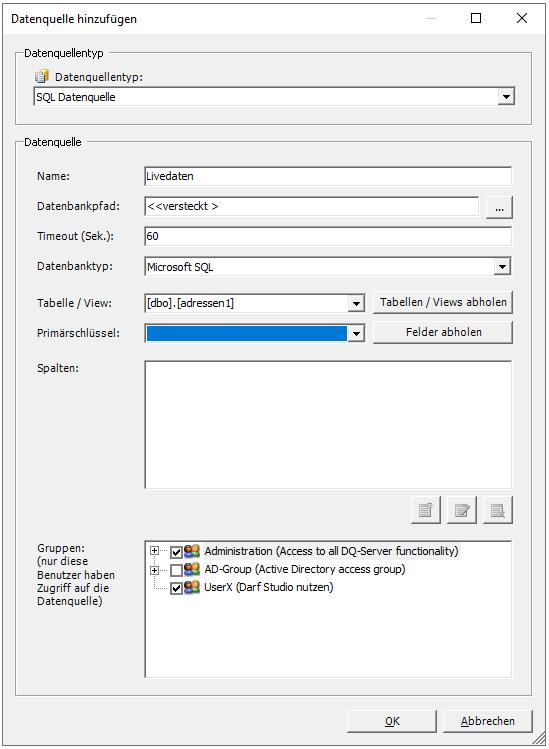Click the Datenquellentyp database icon
The width and height of the screenshot is (549, 749).
coord(42,76)
